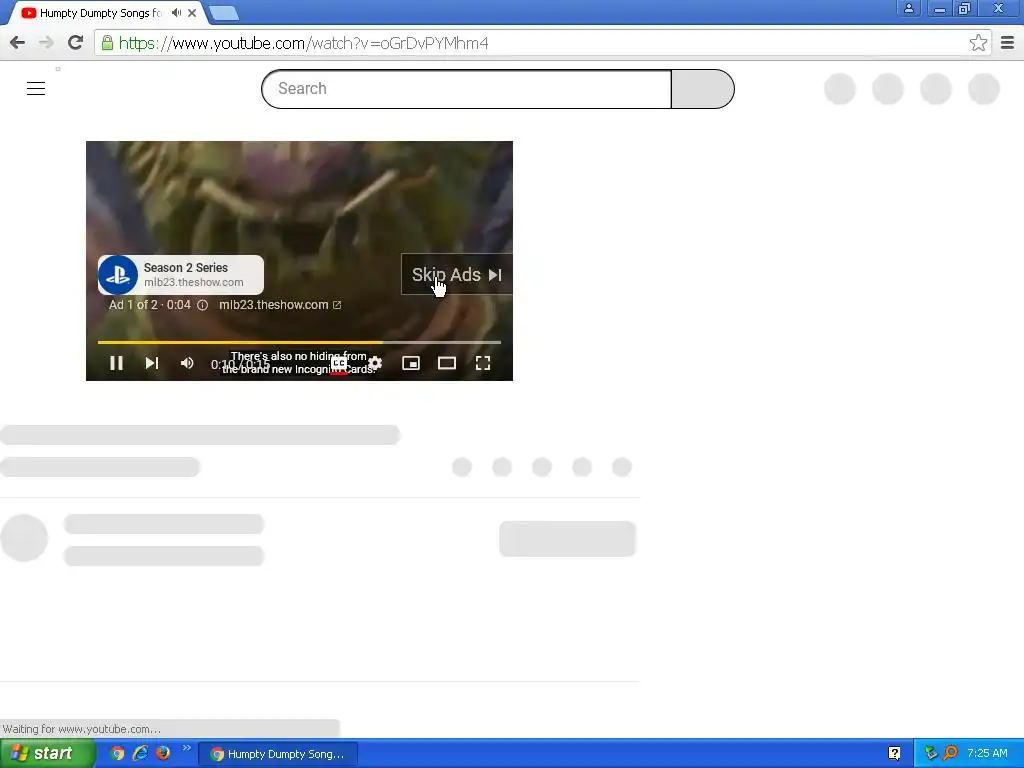The width and height of the screenshot is (1024, 768).
Task: Open the Chrome profile user button
Action: click(x=908, y=8)
